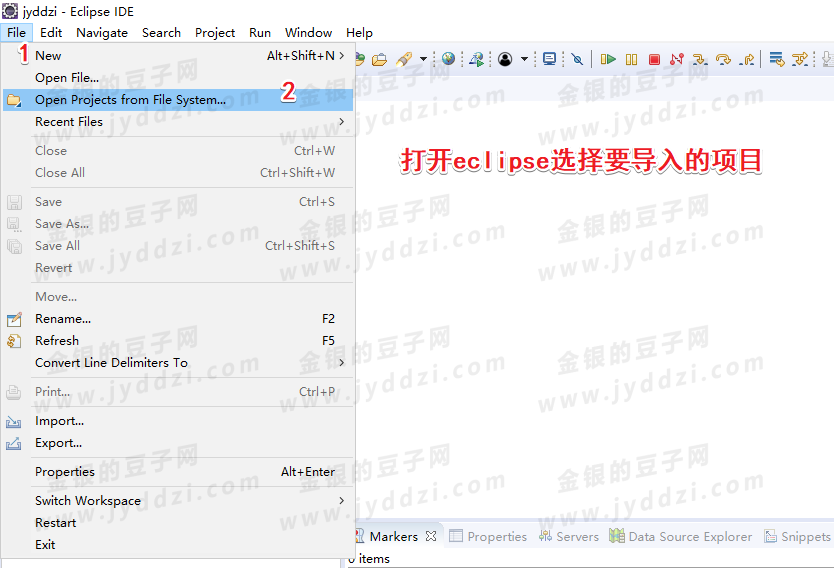Screen dimensions: 834x568
Task: Open the Web Browser globe icon
Action: 448,59
